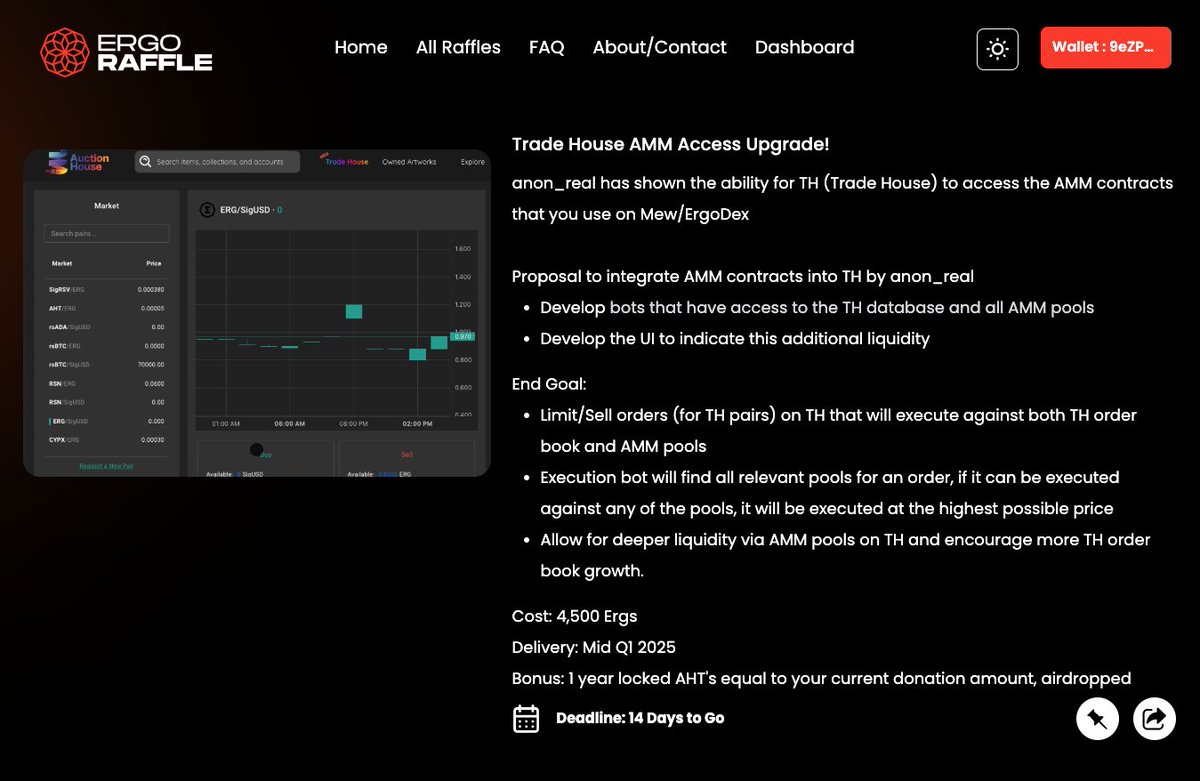
Task: Select the rsBTC/ERG market pair row
Action: [x=107, y=346]
